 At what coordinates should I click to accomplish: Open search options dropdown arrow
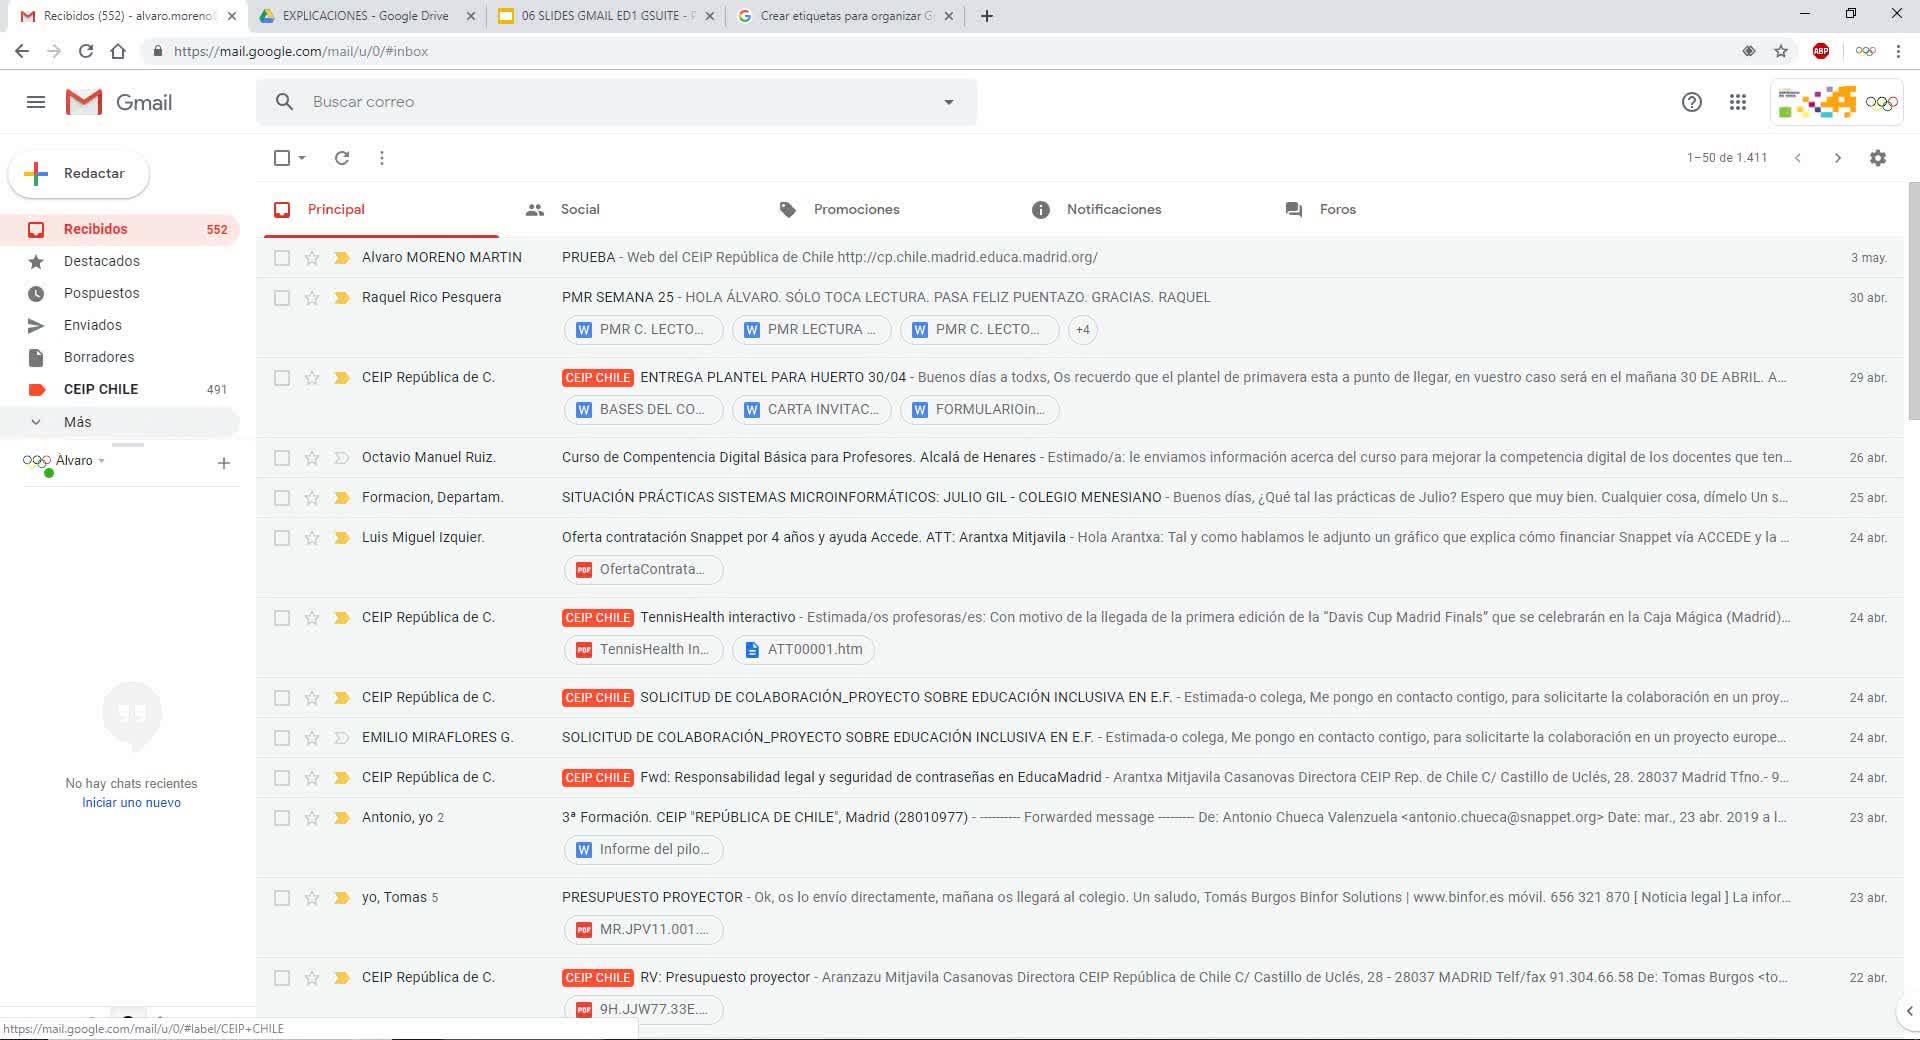948,102
